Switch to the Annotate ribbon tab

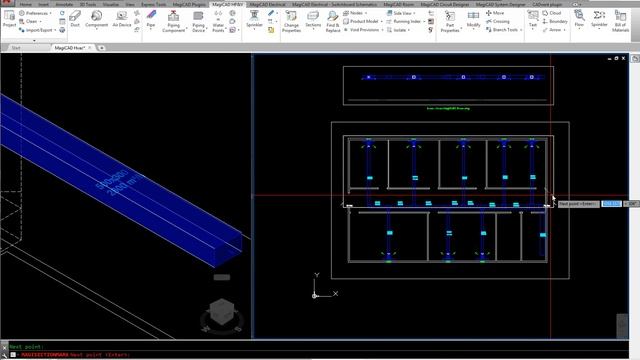click(64, 4)
